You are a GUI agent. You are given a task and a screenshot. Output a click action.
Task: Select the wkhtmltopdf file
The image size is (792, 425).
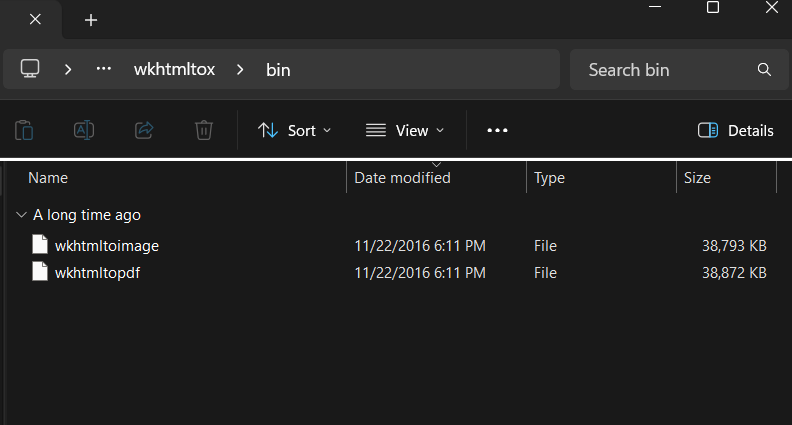97,272
